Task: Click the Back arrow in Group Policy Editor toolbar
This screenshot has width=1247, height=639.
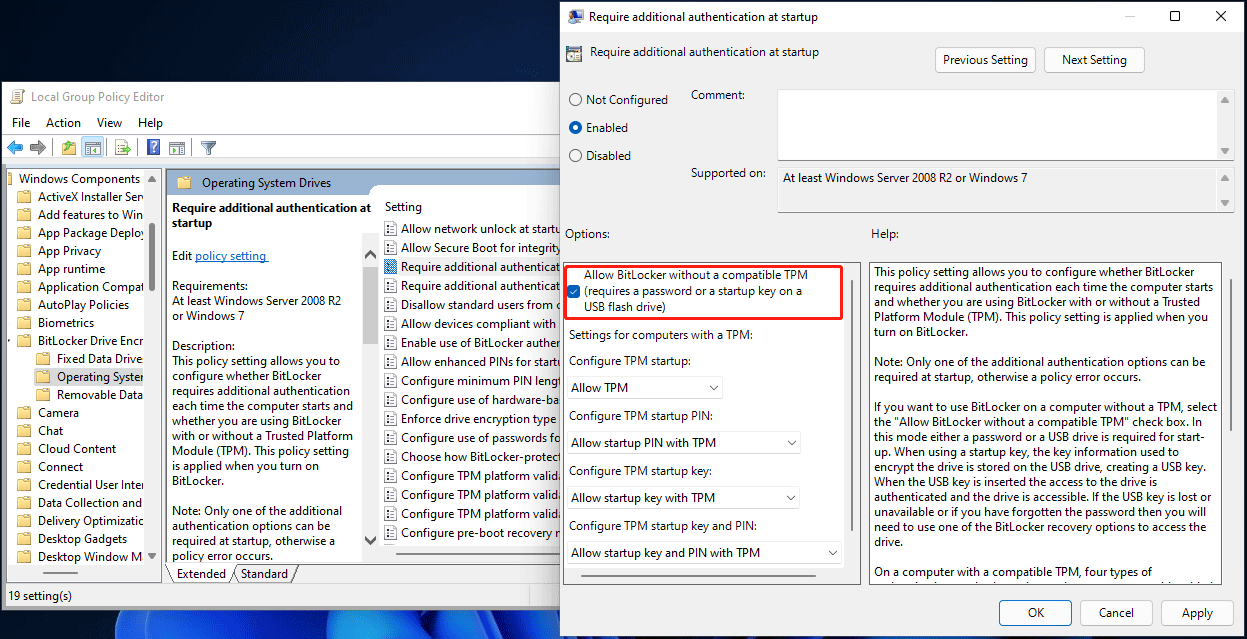Action: tap(15, 148)
